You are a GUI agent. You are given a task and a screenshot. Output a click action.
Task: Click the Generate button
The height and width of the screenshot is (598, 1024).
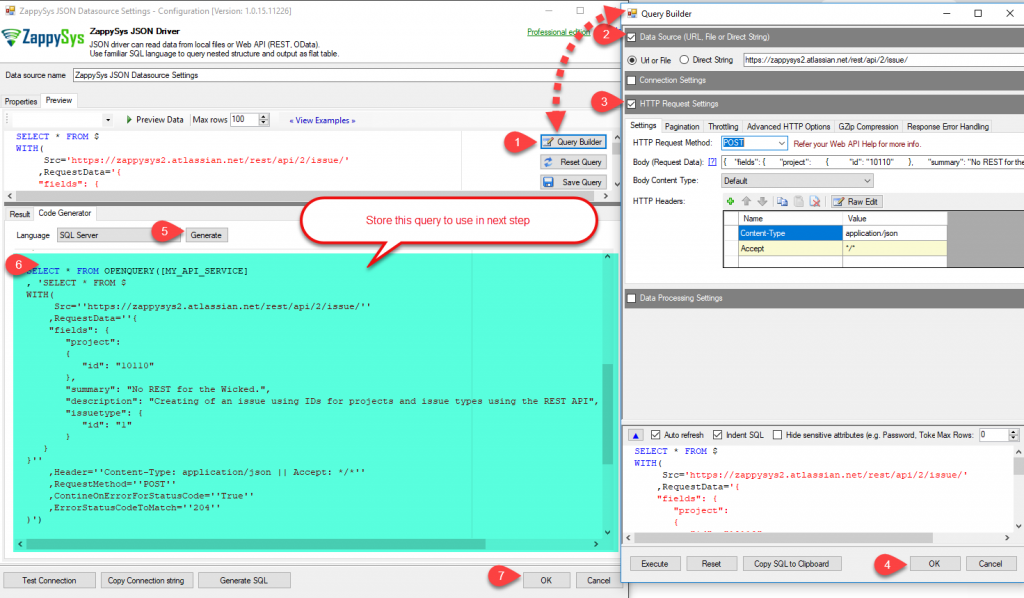(206, 235)
